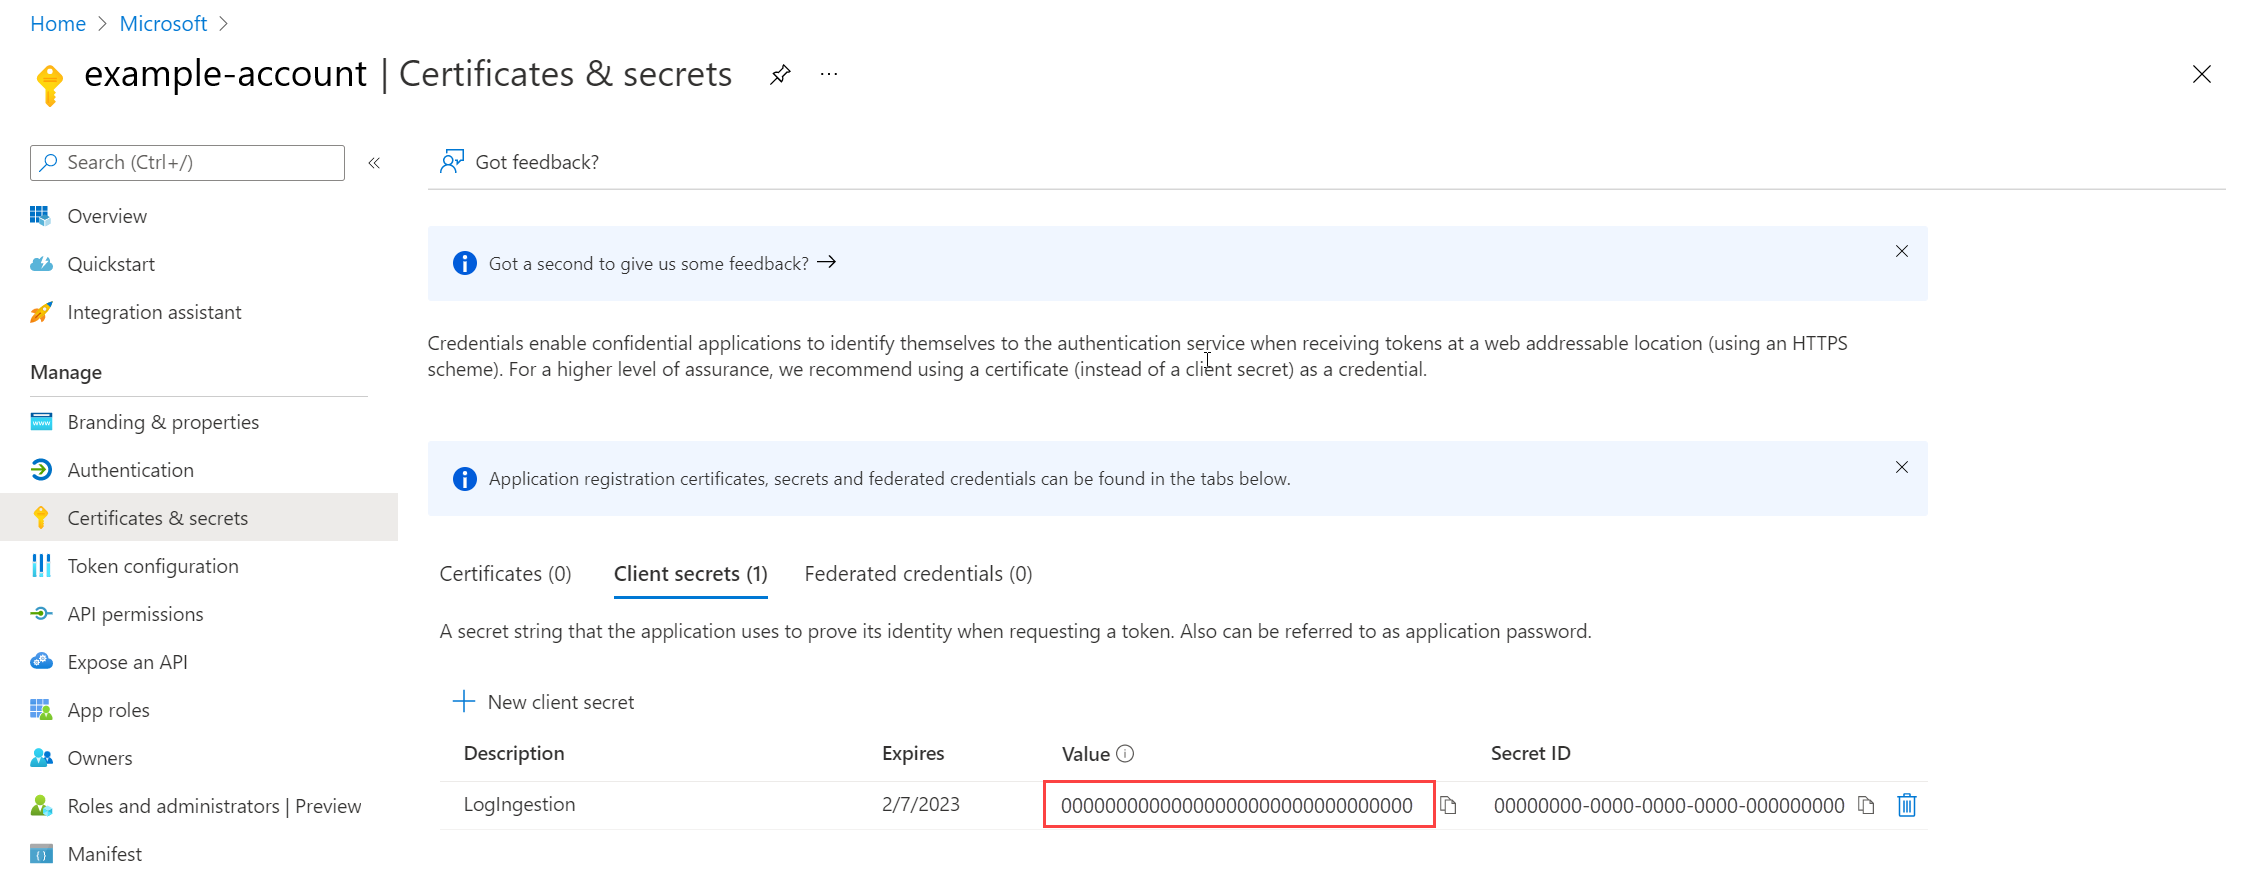
Task: Dismiss the feedback request banner
Action: (1901, 252)
